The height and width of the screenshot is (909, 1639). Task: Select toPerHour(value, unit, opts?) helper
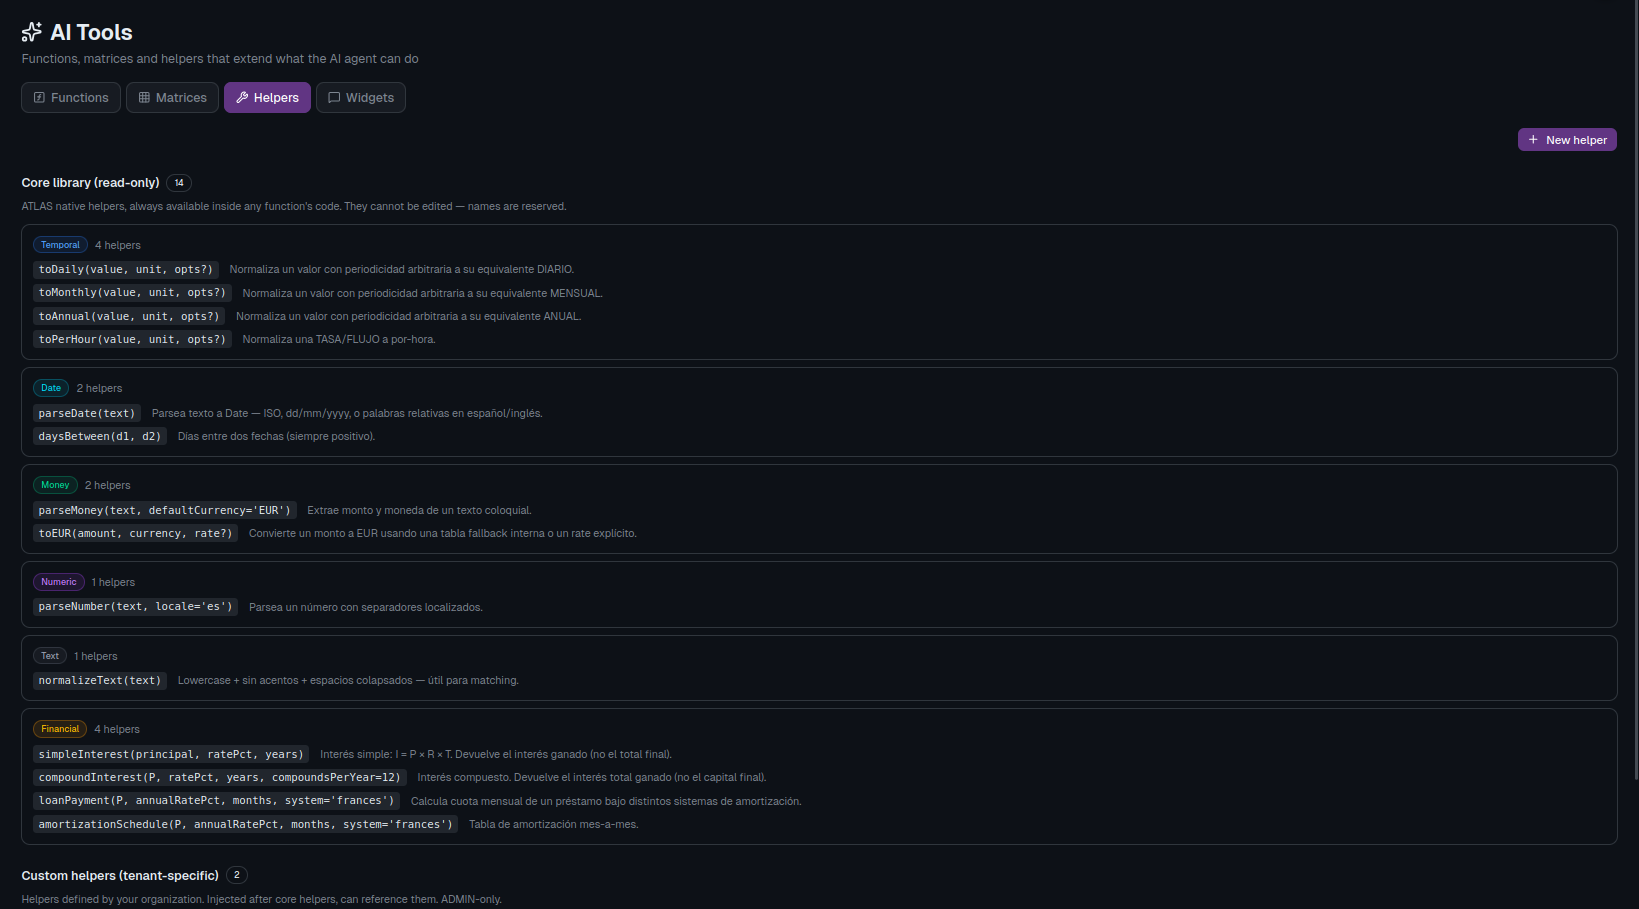(132, 340)
